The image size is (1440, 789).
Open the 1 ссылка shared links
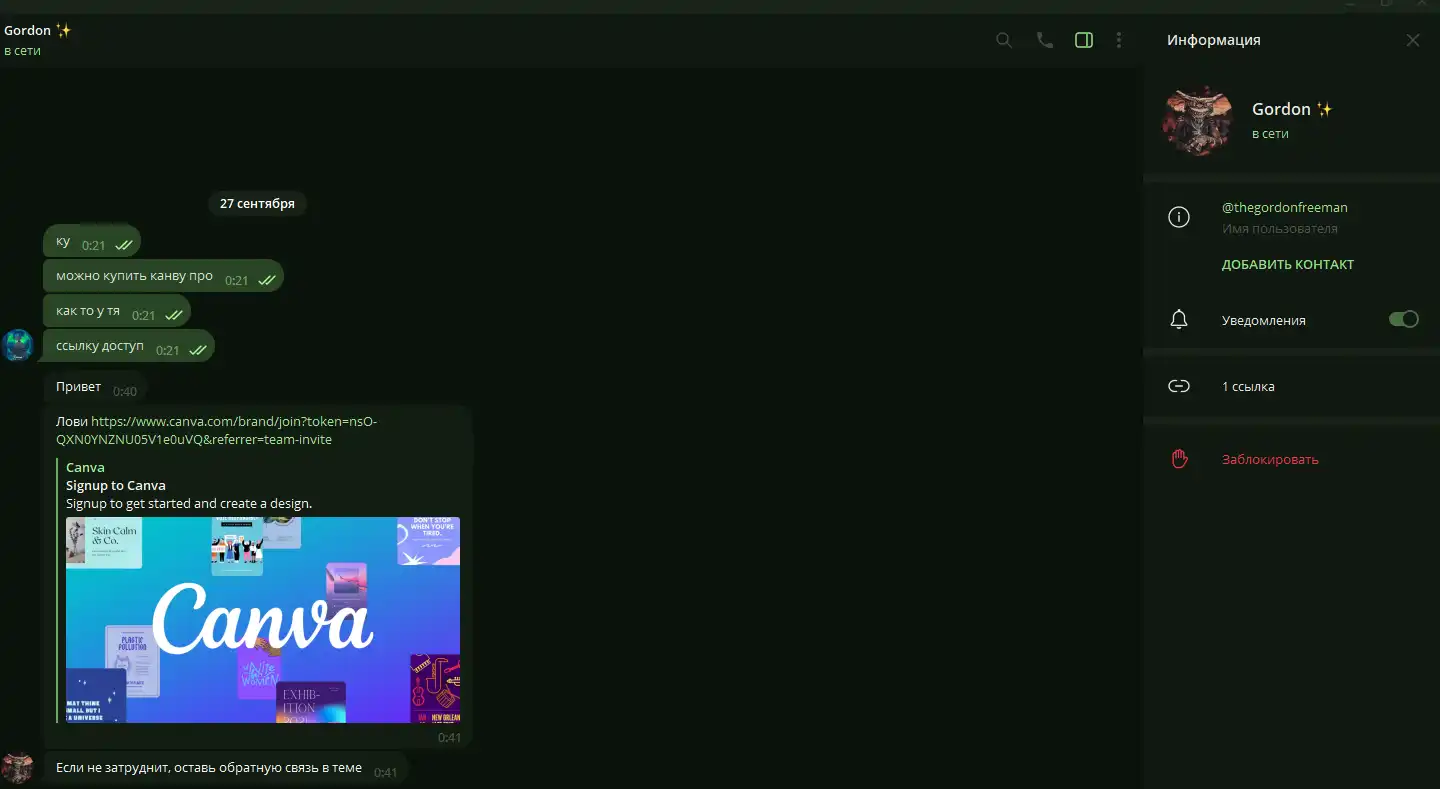[1248, 386]
